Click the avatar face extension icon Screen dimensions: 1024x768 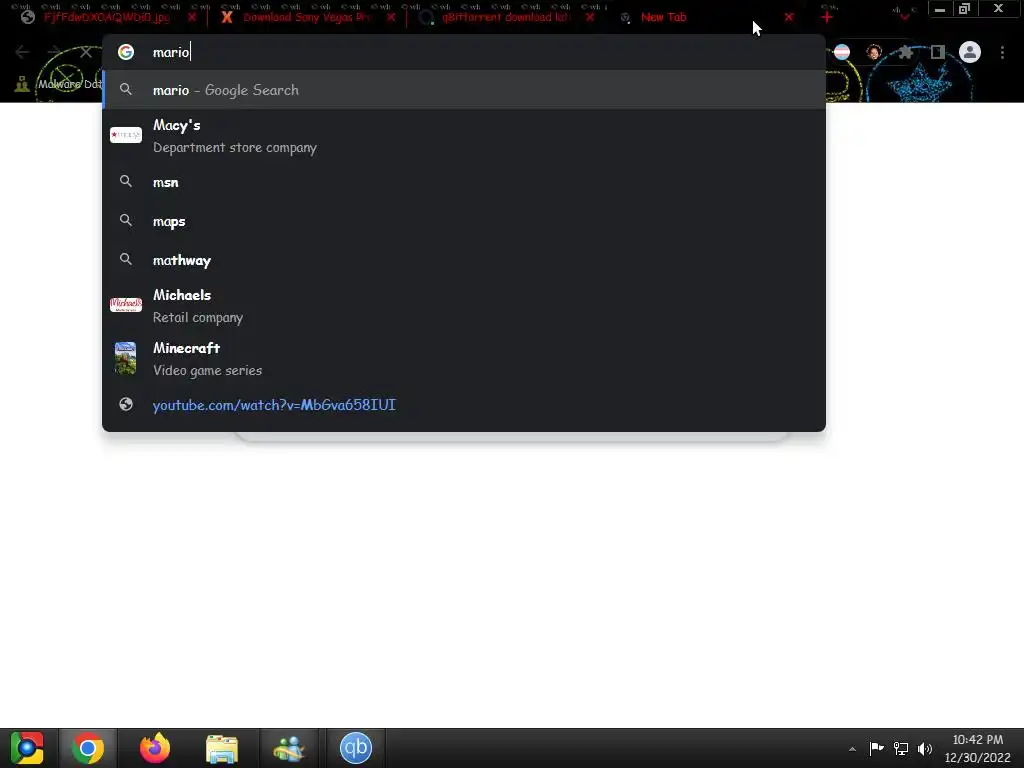[874, 52]
